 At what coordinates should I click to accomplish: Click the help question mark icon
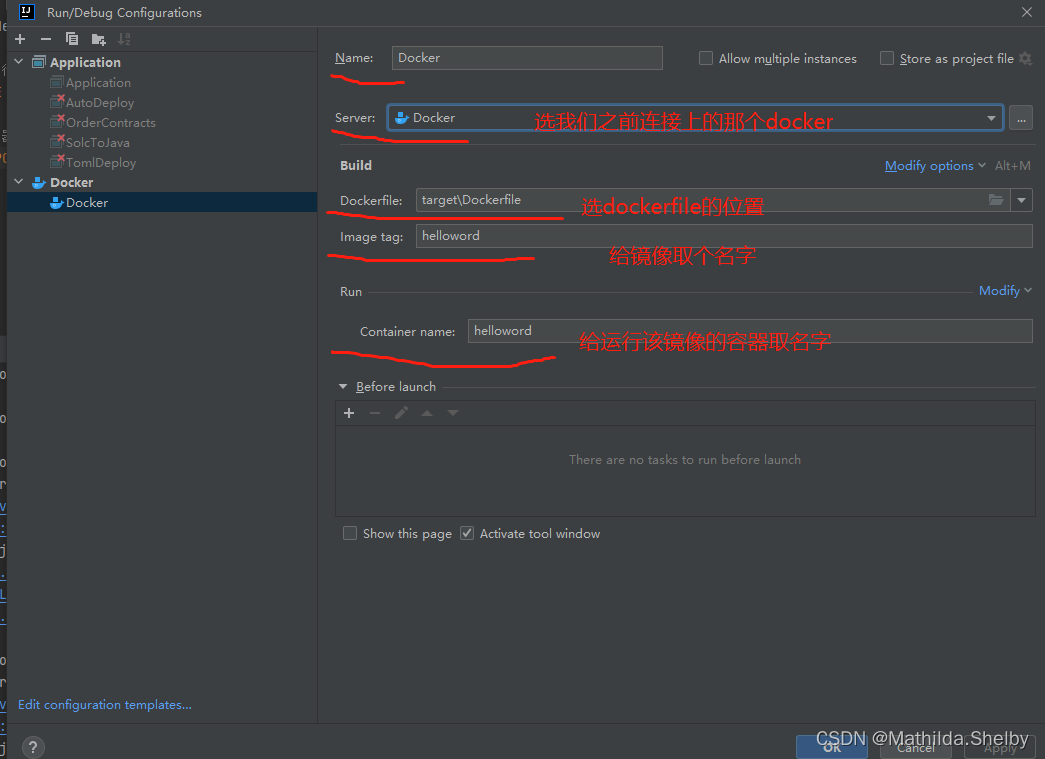click(33, 747)
